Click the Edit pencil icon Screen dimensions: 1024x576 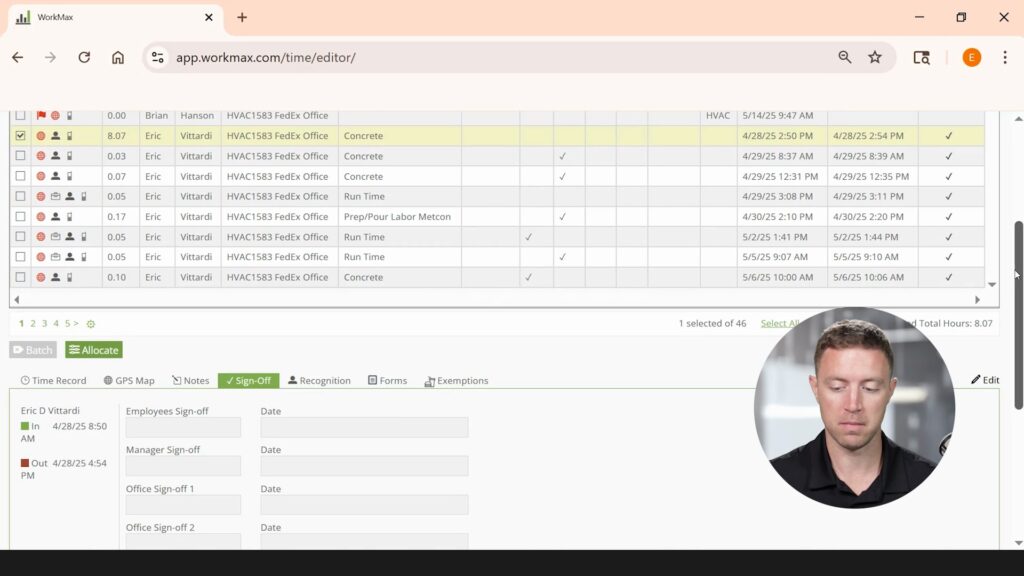tap(976, 380)
